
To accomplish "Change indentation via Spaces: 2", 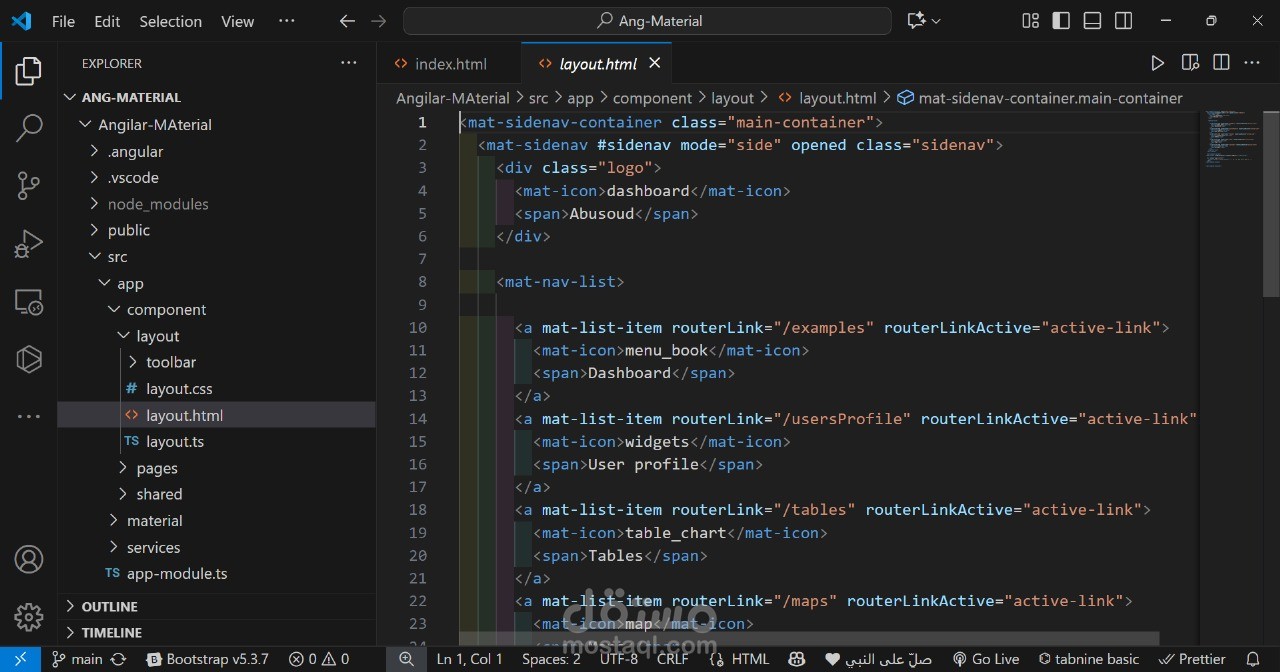I will [x=551, y=659].
